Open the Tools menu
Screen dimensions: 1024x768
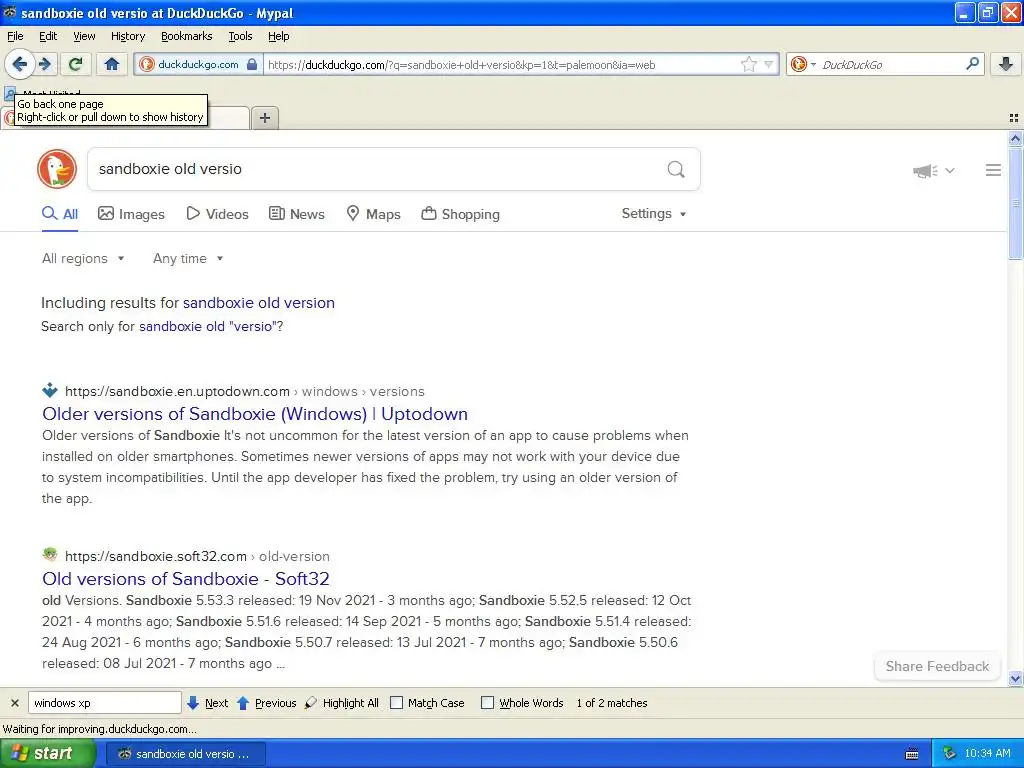pos(240,36)
